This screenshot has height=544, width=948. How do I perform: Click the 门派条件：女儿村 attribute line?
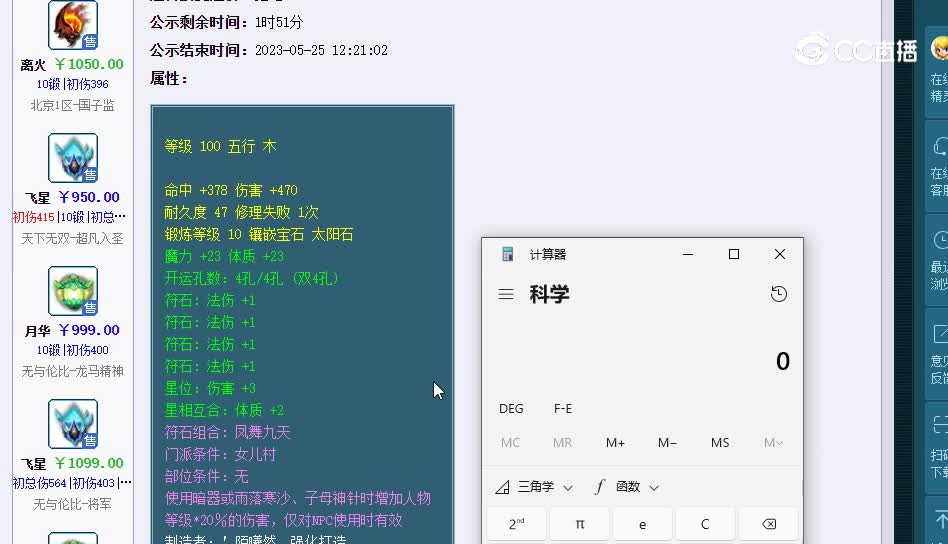pos(220,454)
